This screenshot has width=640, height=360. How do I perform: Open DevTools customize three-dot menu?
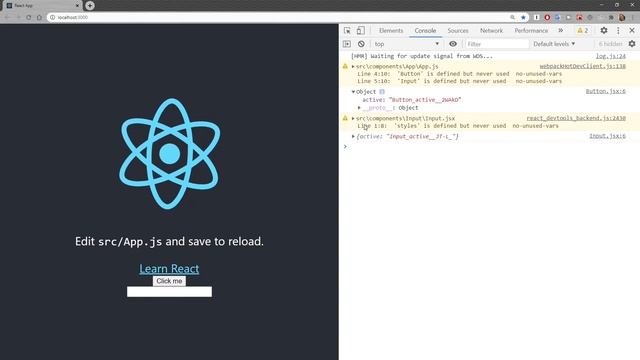click(618, 31)
